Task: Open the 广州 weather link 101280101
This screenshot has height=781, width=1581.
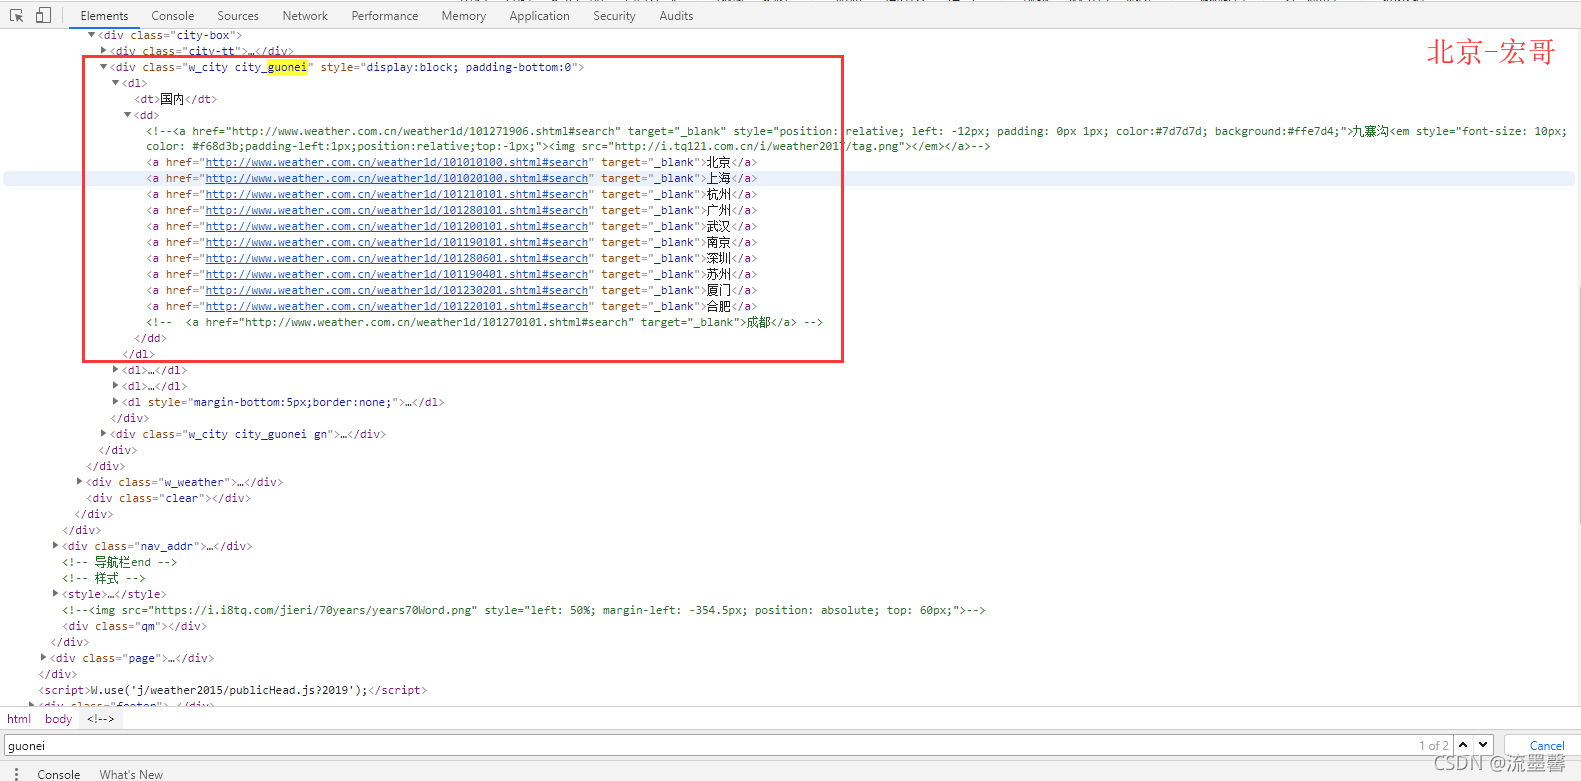Action: (397, 210)
